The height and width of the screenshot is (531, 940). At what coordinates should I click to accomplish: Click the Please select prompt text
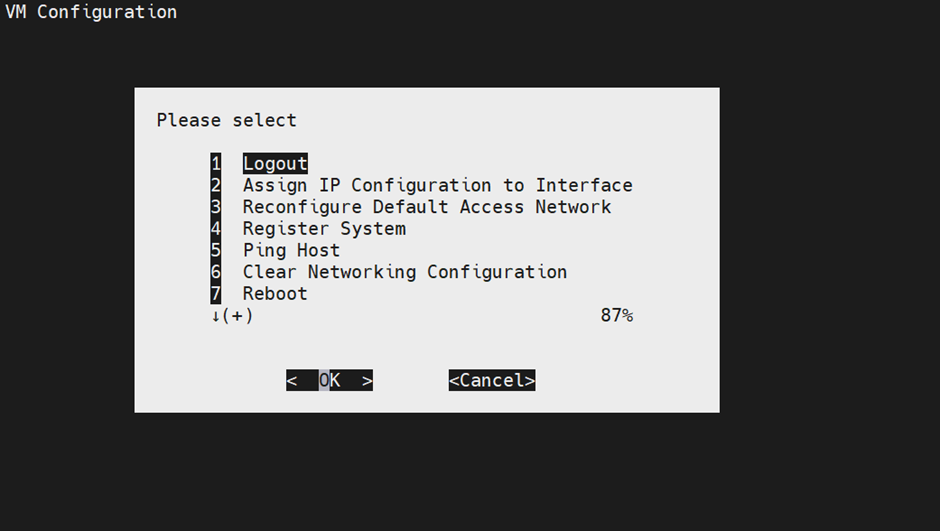tap(226, 120)
